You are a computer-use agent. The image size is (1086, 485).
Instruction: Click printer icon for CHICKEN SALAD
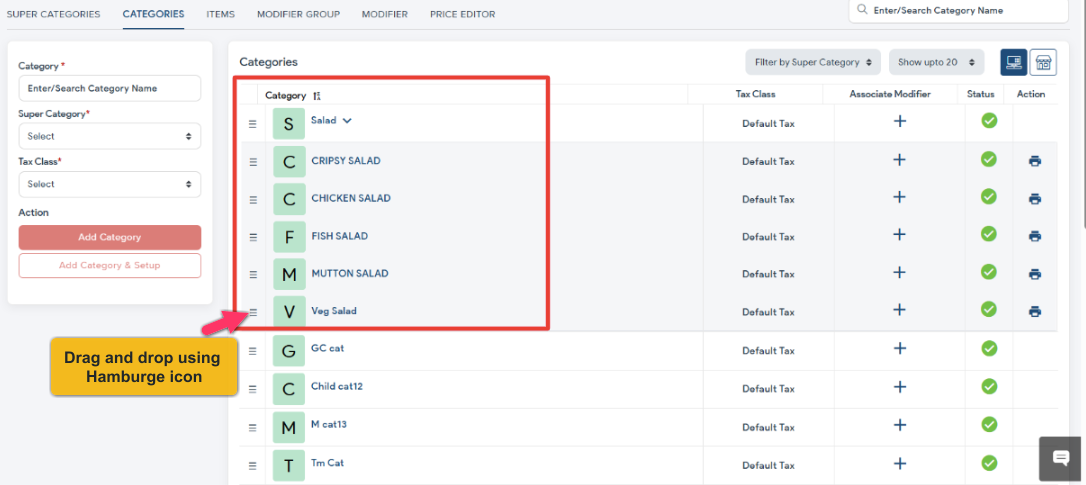click(x=1035, y=199)
